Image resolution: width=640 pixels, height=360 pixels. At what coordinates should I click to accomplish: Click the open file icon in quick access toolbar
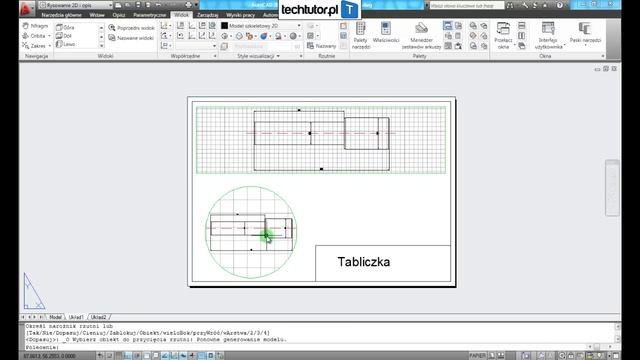coord(128,5)
